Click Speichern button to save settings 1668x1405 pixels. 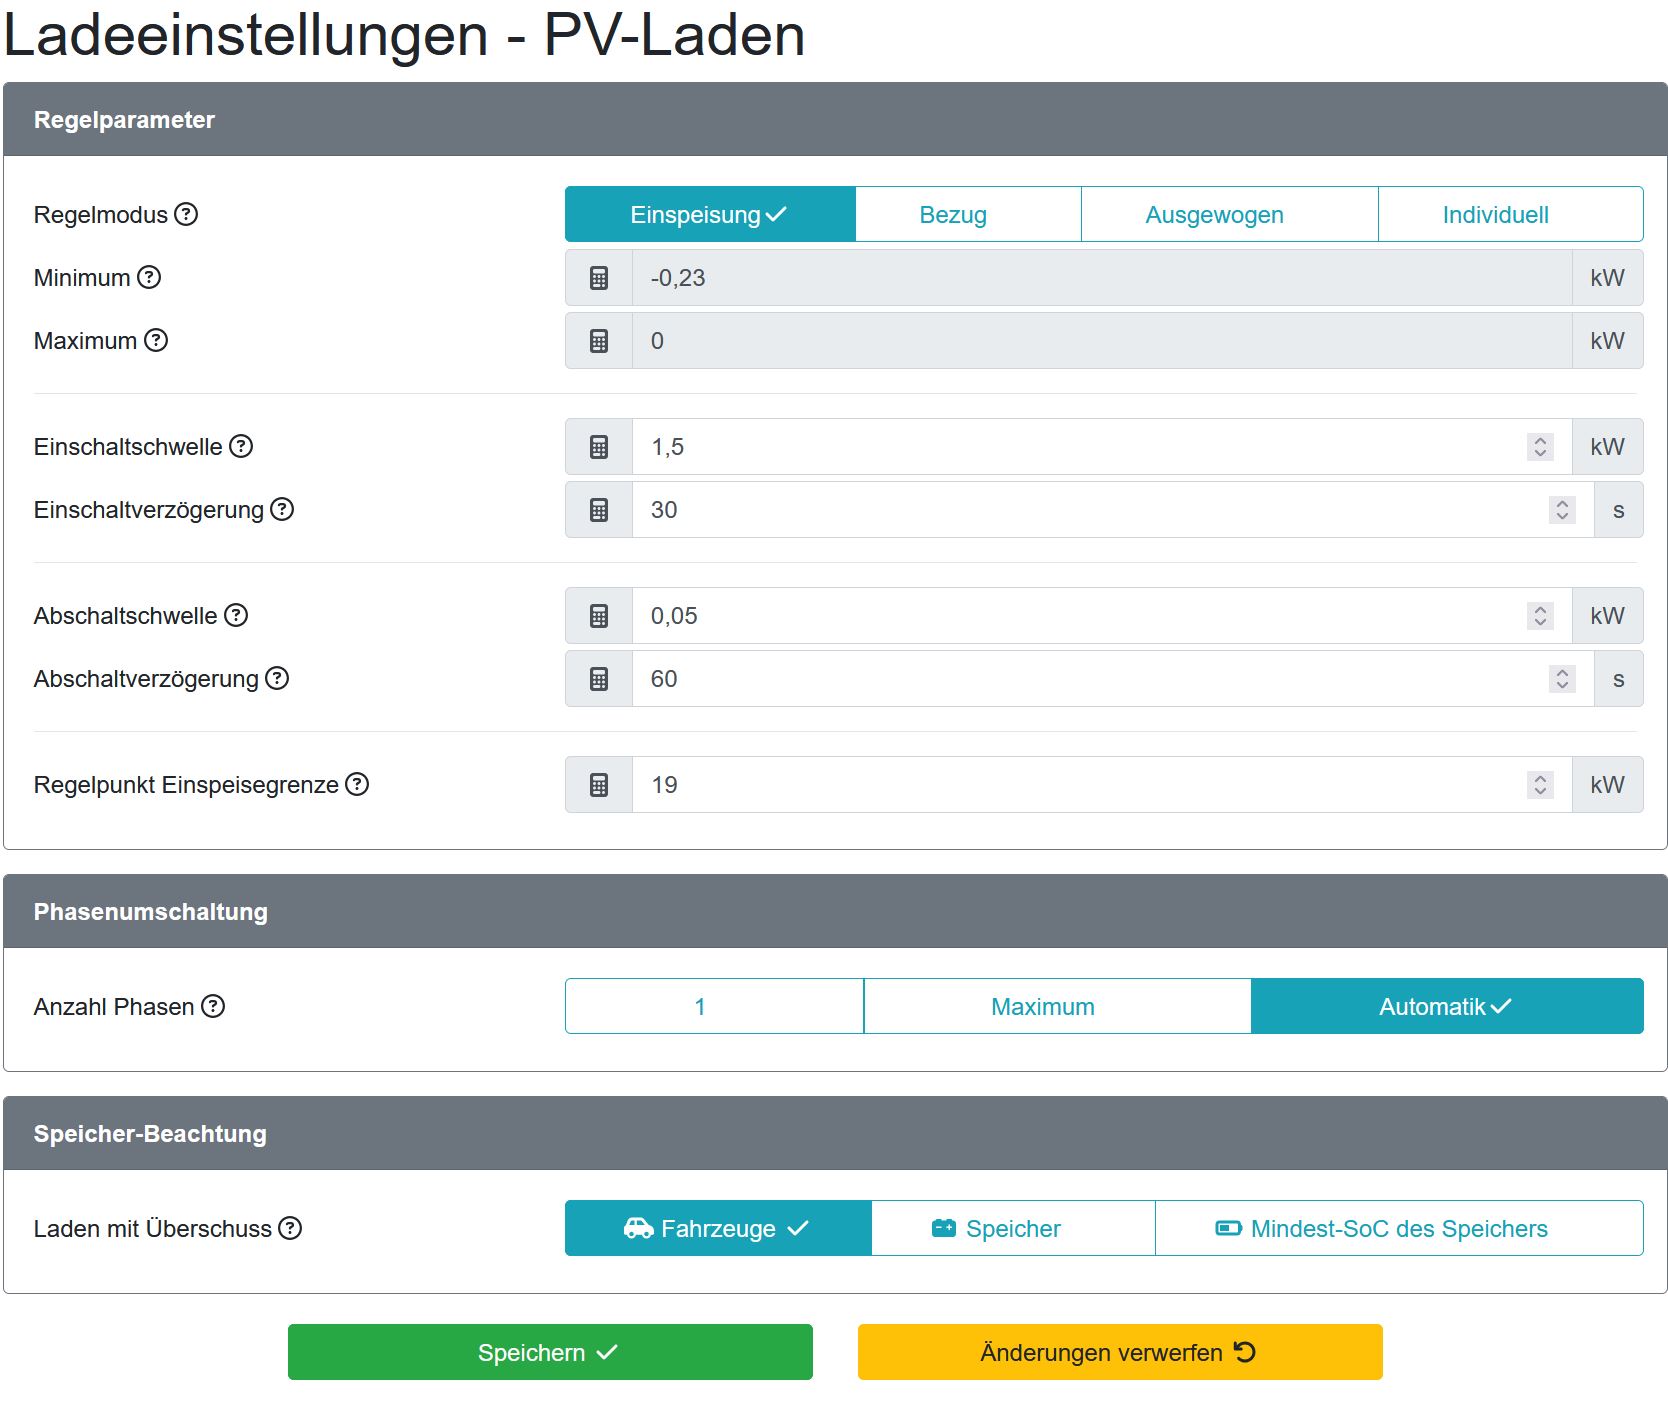[550, 1352]
